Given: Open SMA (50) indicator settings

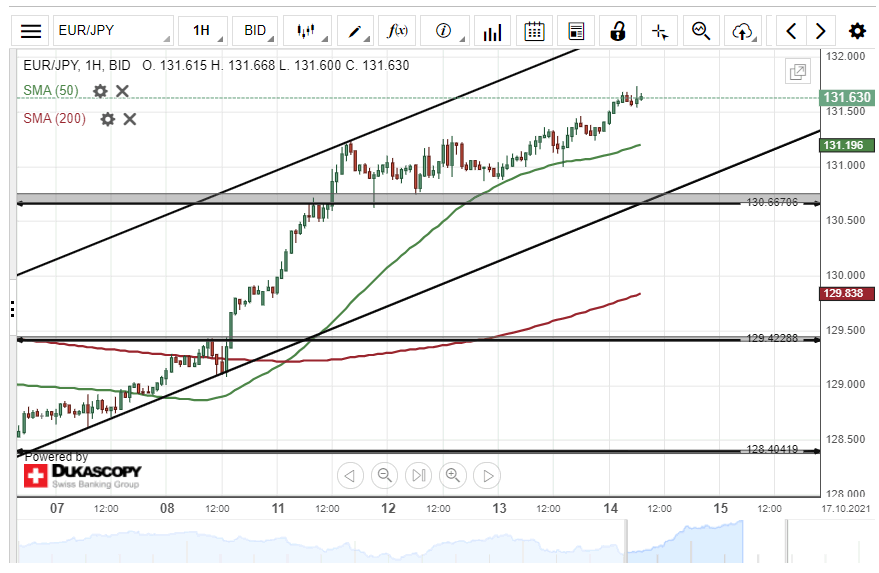Looking at the screenshot, I should 100,91.
